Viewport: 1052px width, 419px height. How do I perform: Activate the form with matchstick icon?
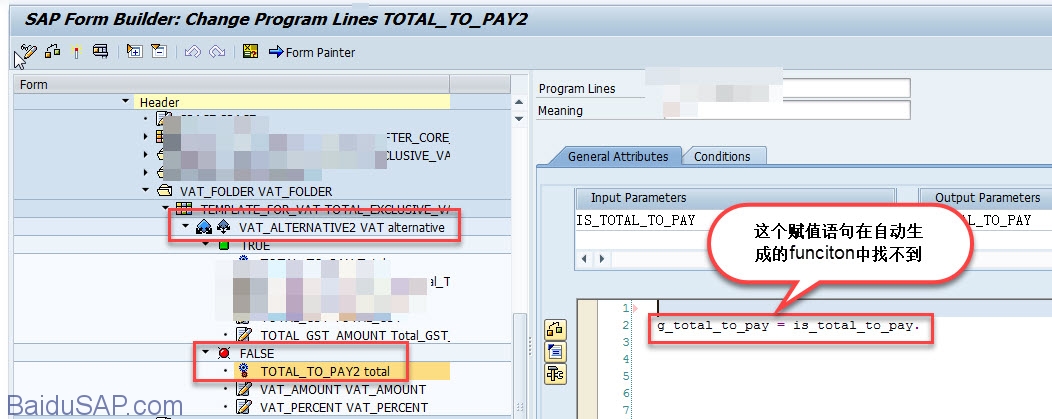[x=76, y=52]
